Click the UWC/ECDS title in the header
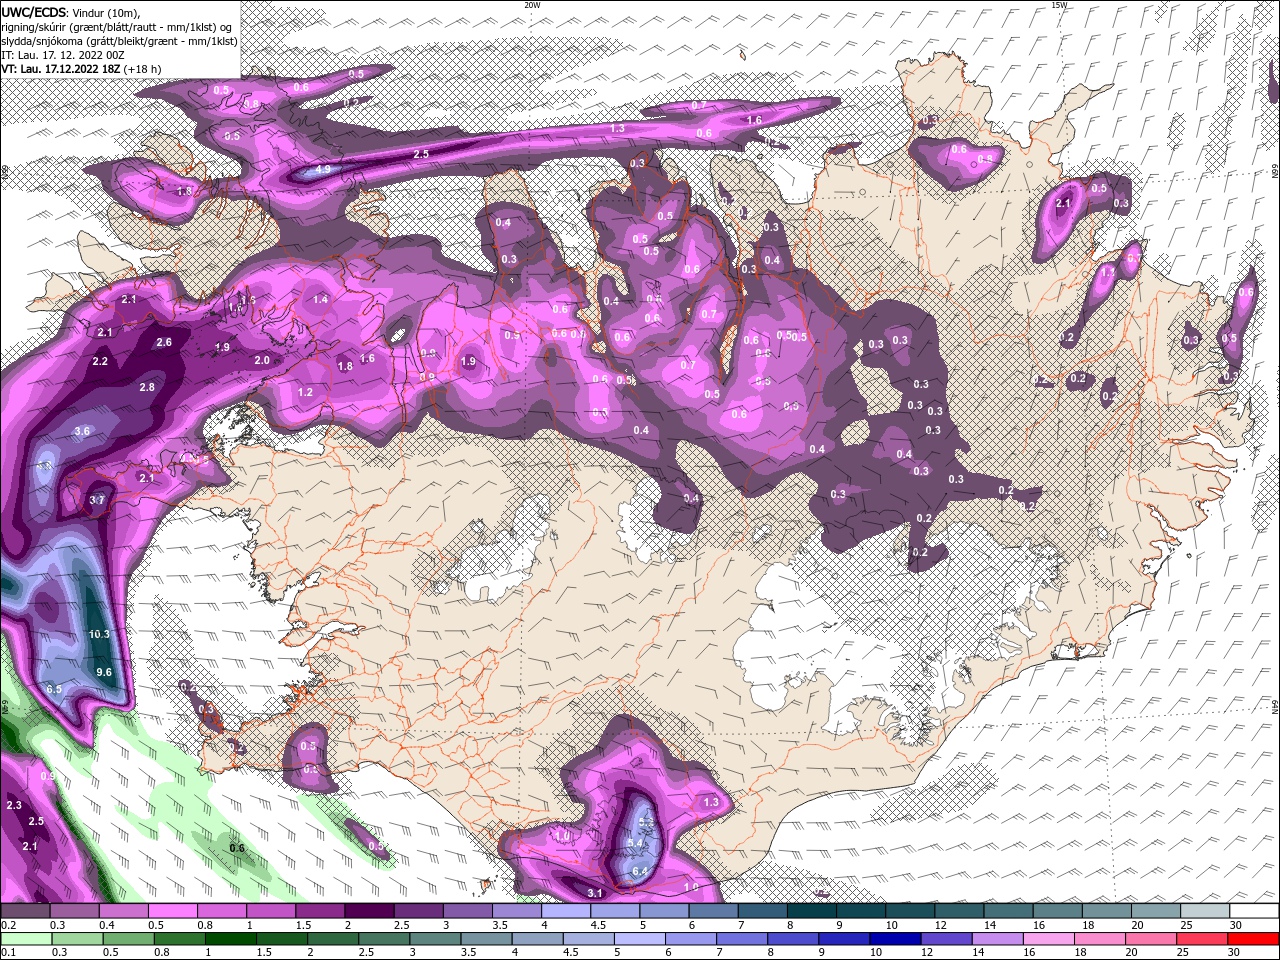The width and height of the screenshot is (1280, 960). (33, 12)
